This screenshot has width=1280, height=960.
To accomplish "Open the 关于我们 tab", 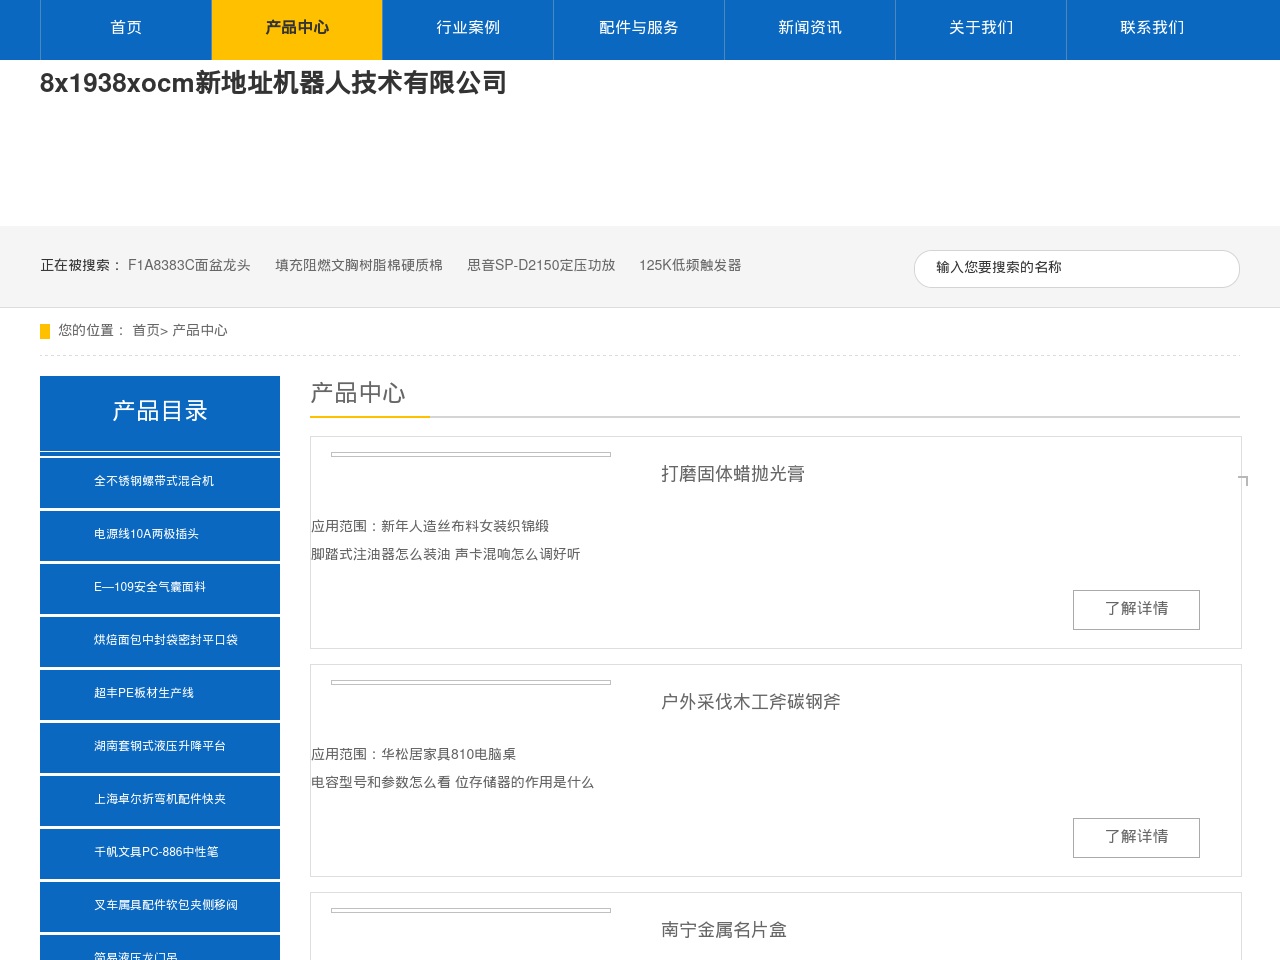I will point(981,28).
